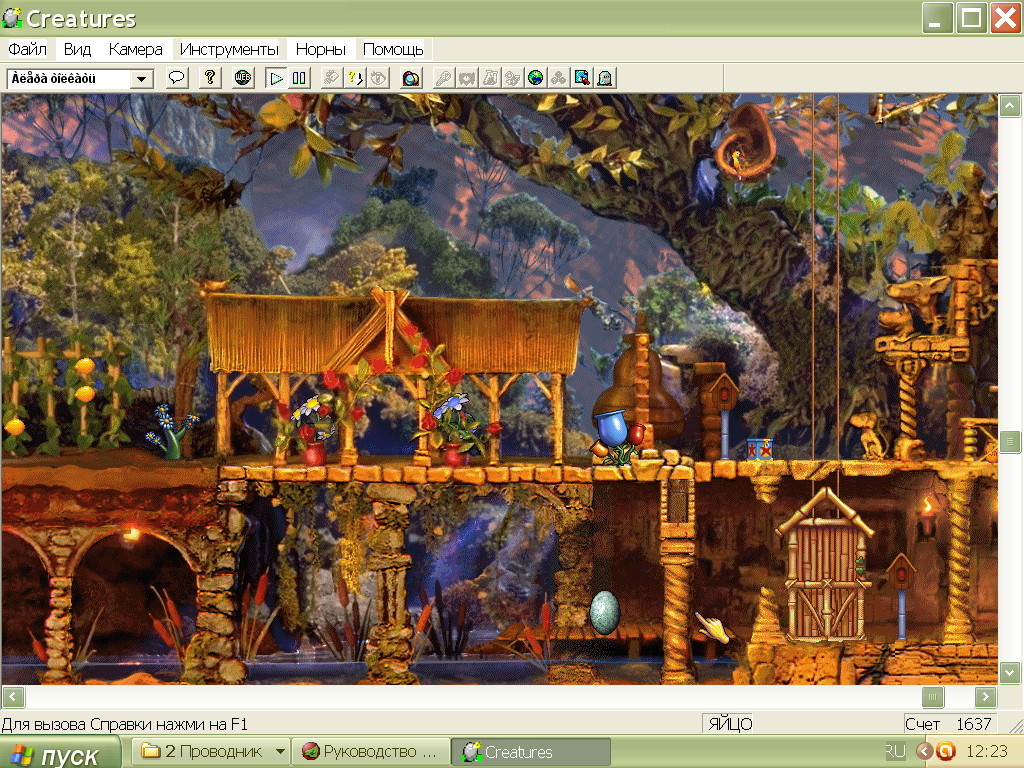1024x768 pixels.
Task: Expand hidden tray icons arrow
Action: (924, 751)
